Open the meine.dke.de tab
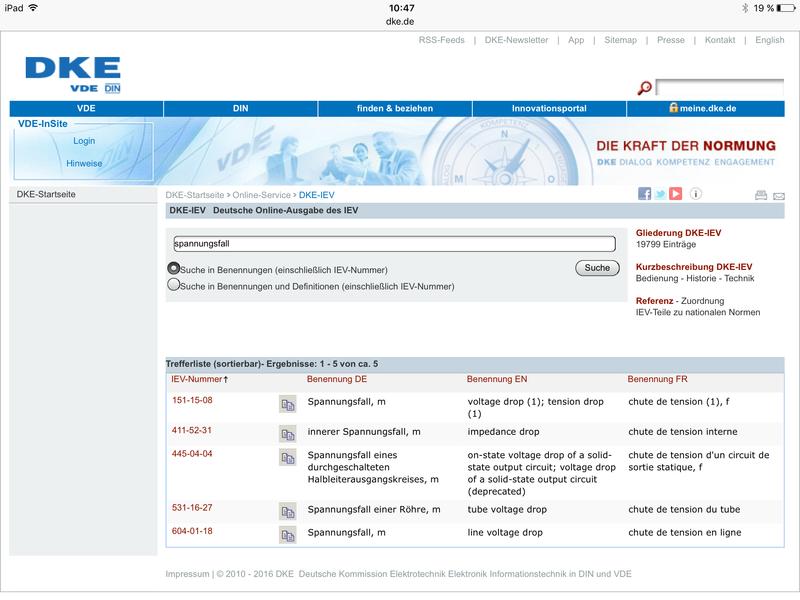 pos(706,109)
